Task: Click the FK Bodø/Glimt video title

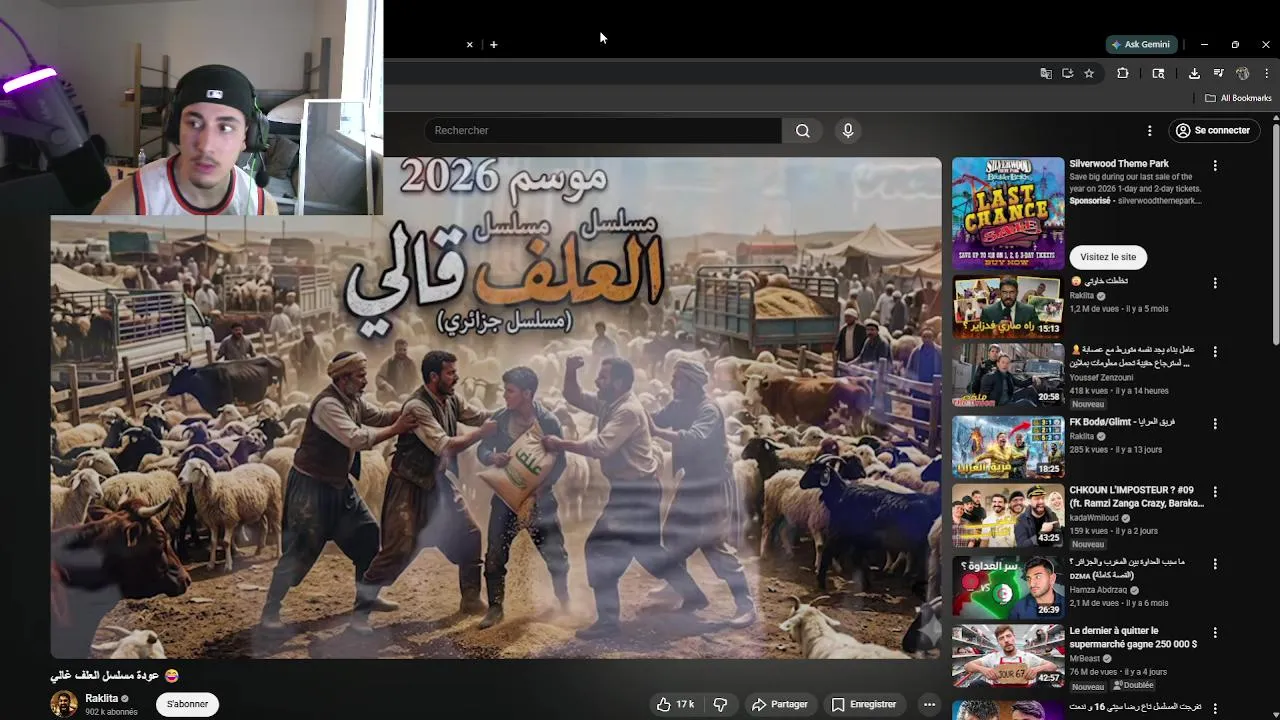Action: (x=1122, y=422)
